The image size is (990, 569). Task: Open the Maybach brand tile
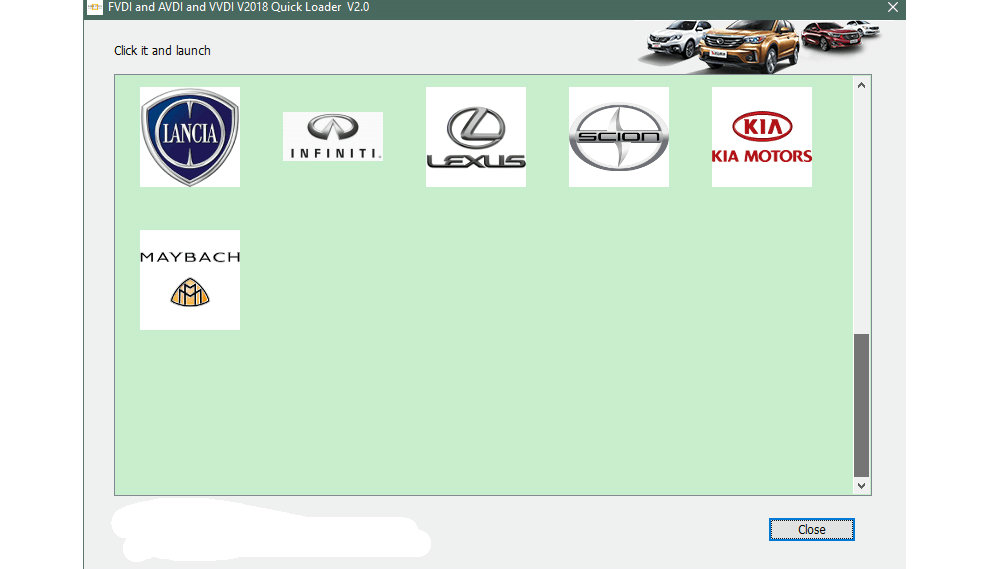pos(189,280)
